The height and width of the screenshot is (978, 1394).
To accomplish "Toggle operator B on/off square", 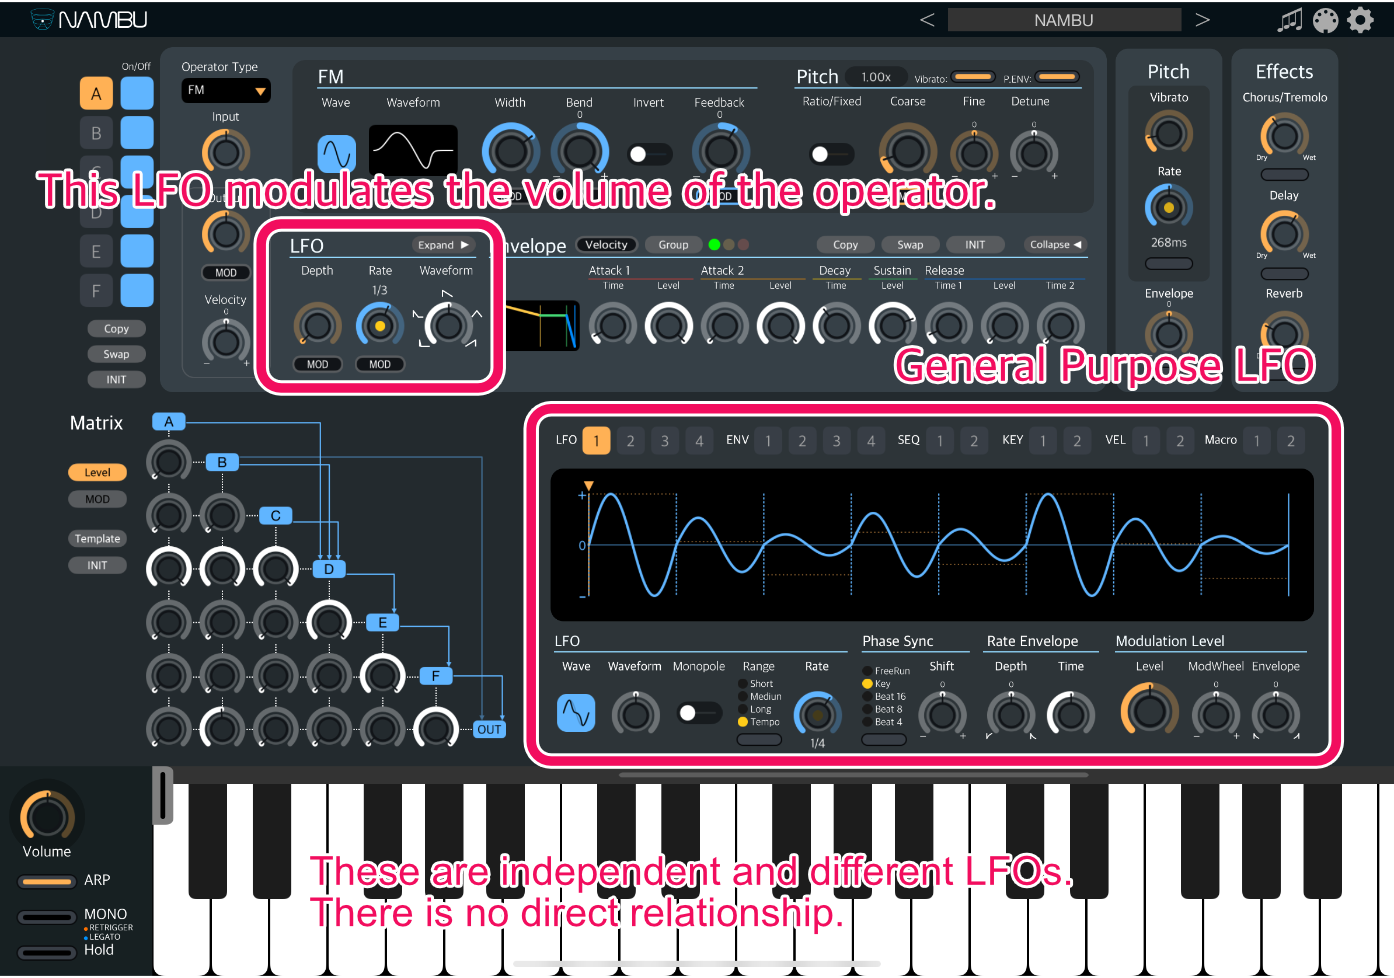I will [137, 133].
